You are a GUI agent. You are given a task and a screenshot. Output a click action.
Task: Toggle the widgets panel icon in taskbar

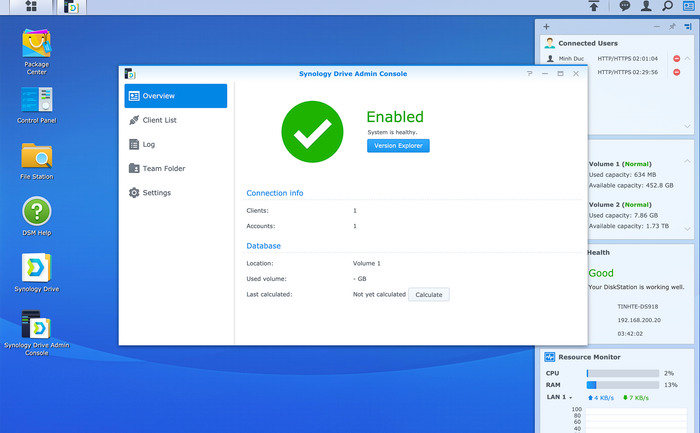(x=689, y=6)
